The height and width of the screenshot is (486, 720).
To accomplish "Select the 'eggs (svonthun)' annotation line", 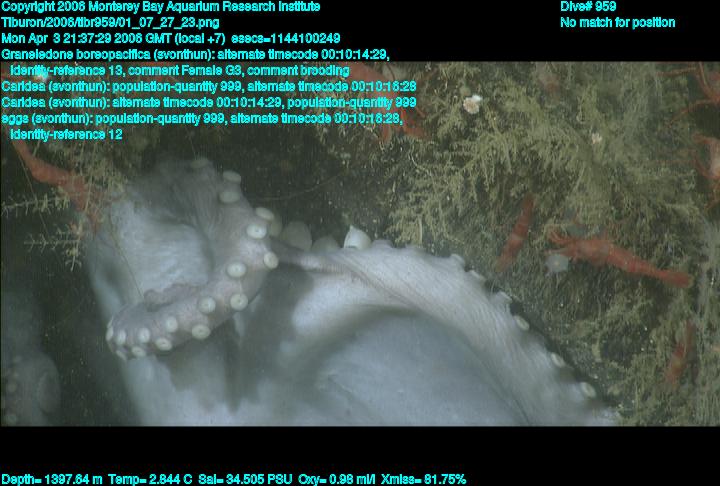I will [x=202, y=119].
